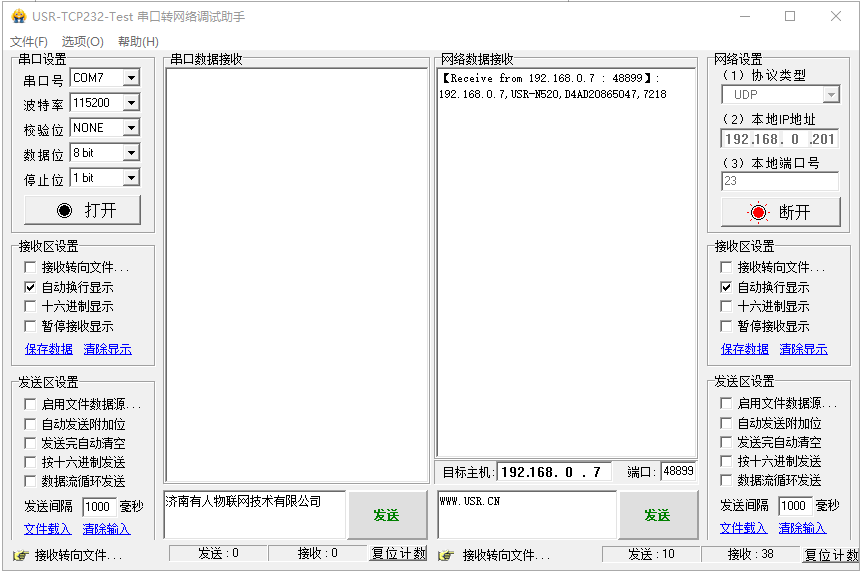Click the network 发送 button
Viewport: 863px width, 573px height.
[658, 515]
